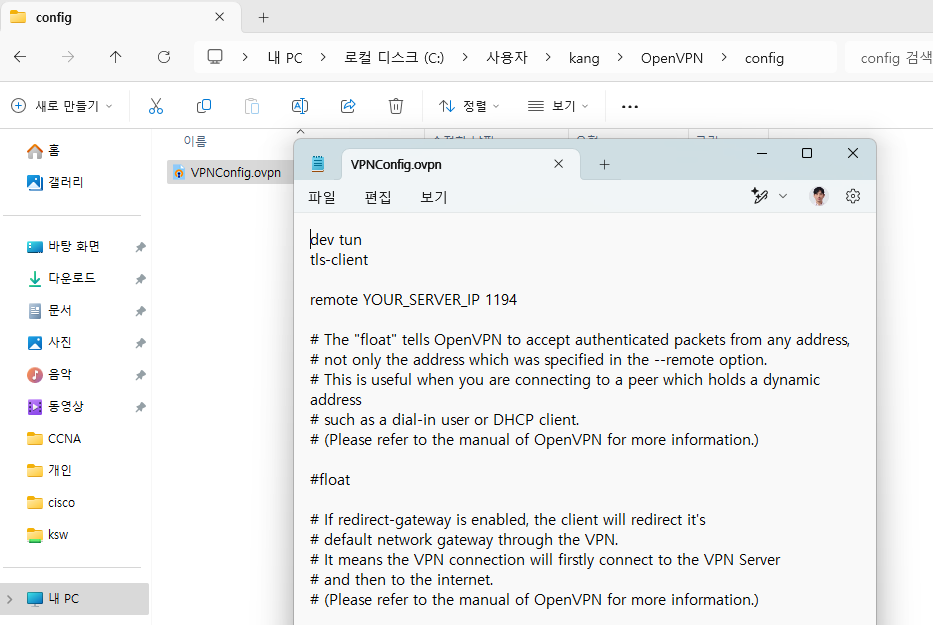Click the Copy icon in Explorer toolbar
Viewport: 933px width, 625px height.
(203, 106)
